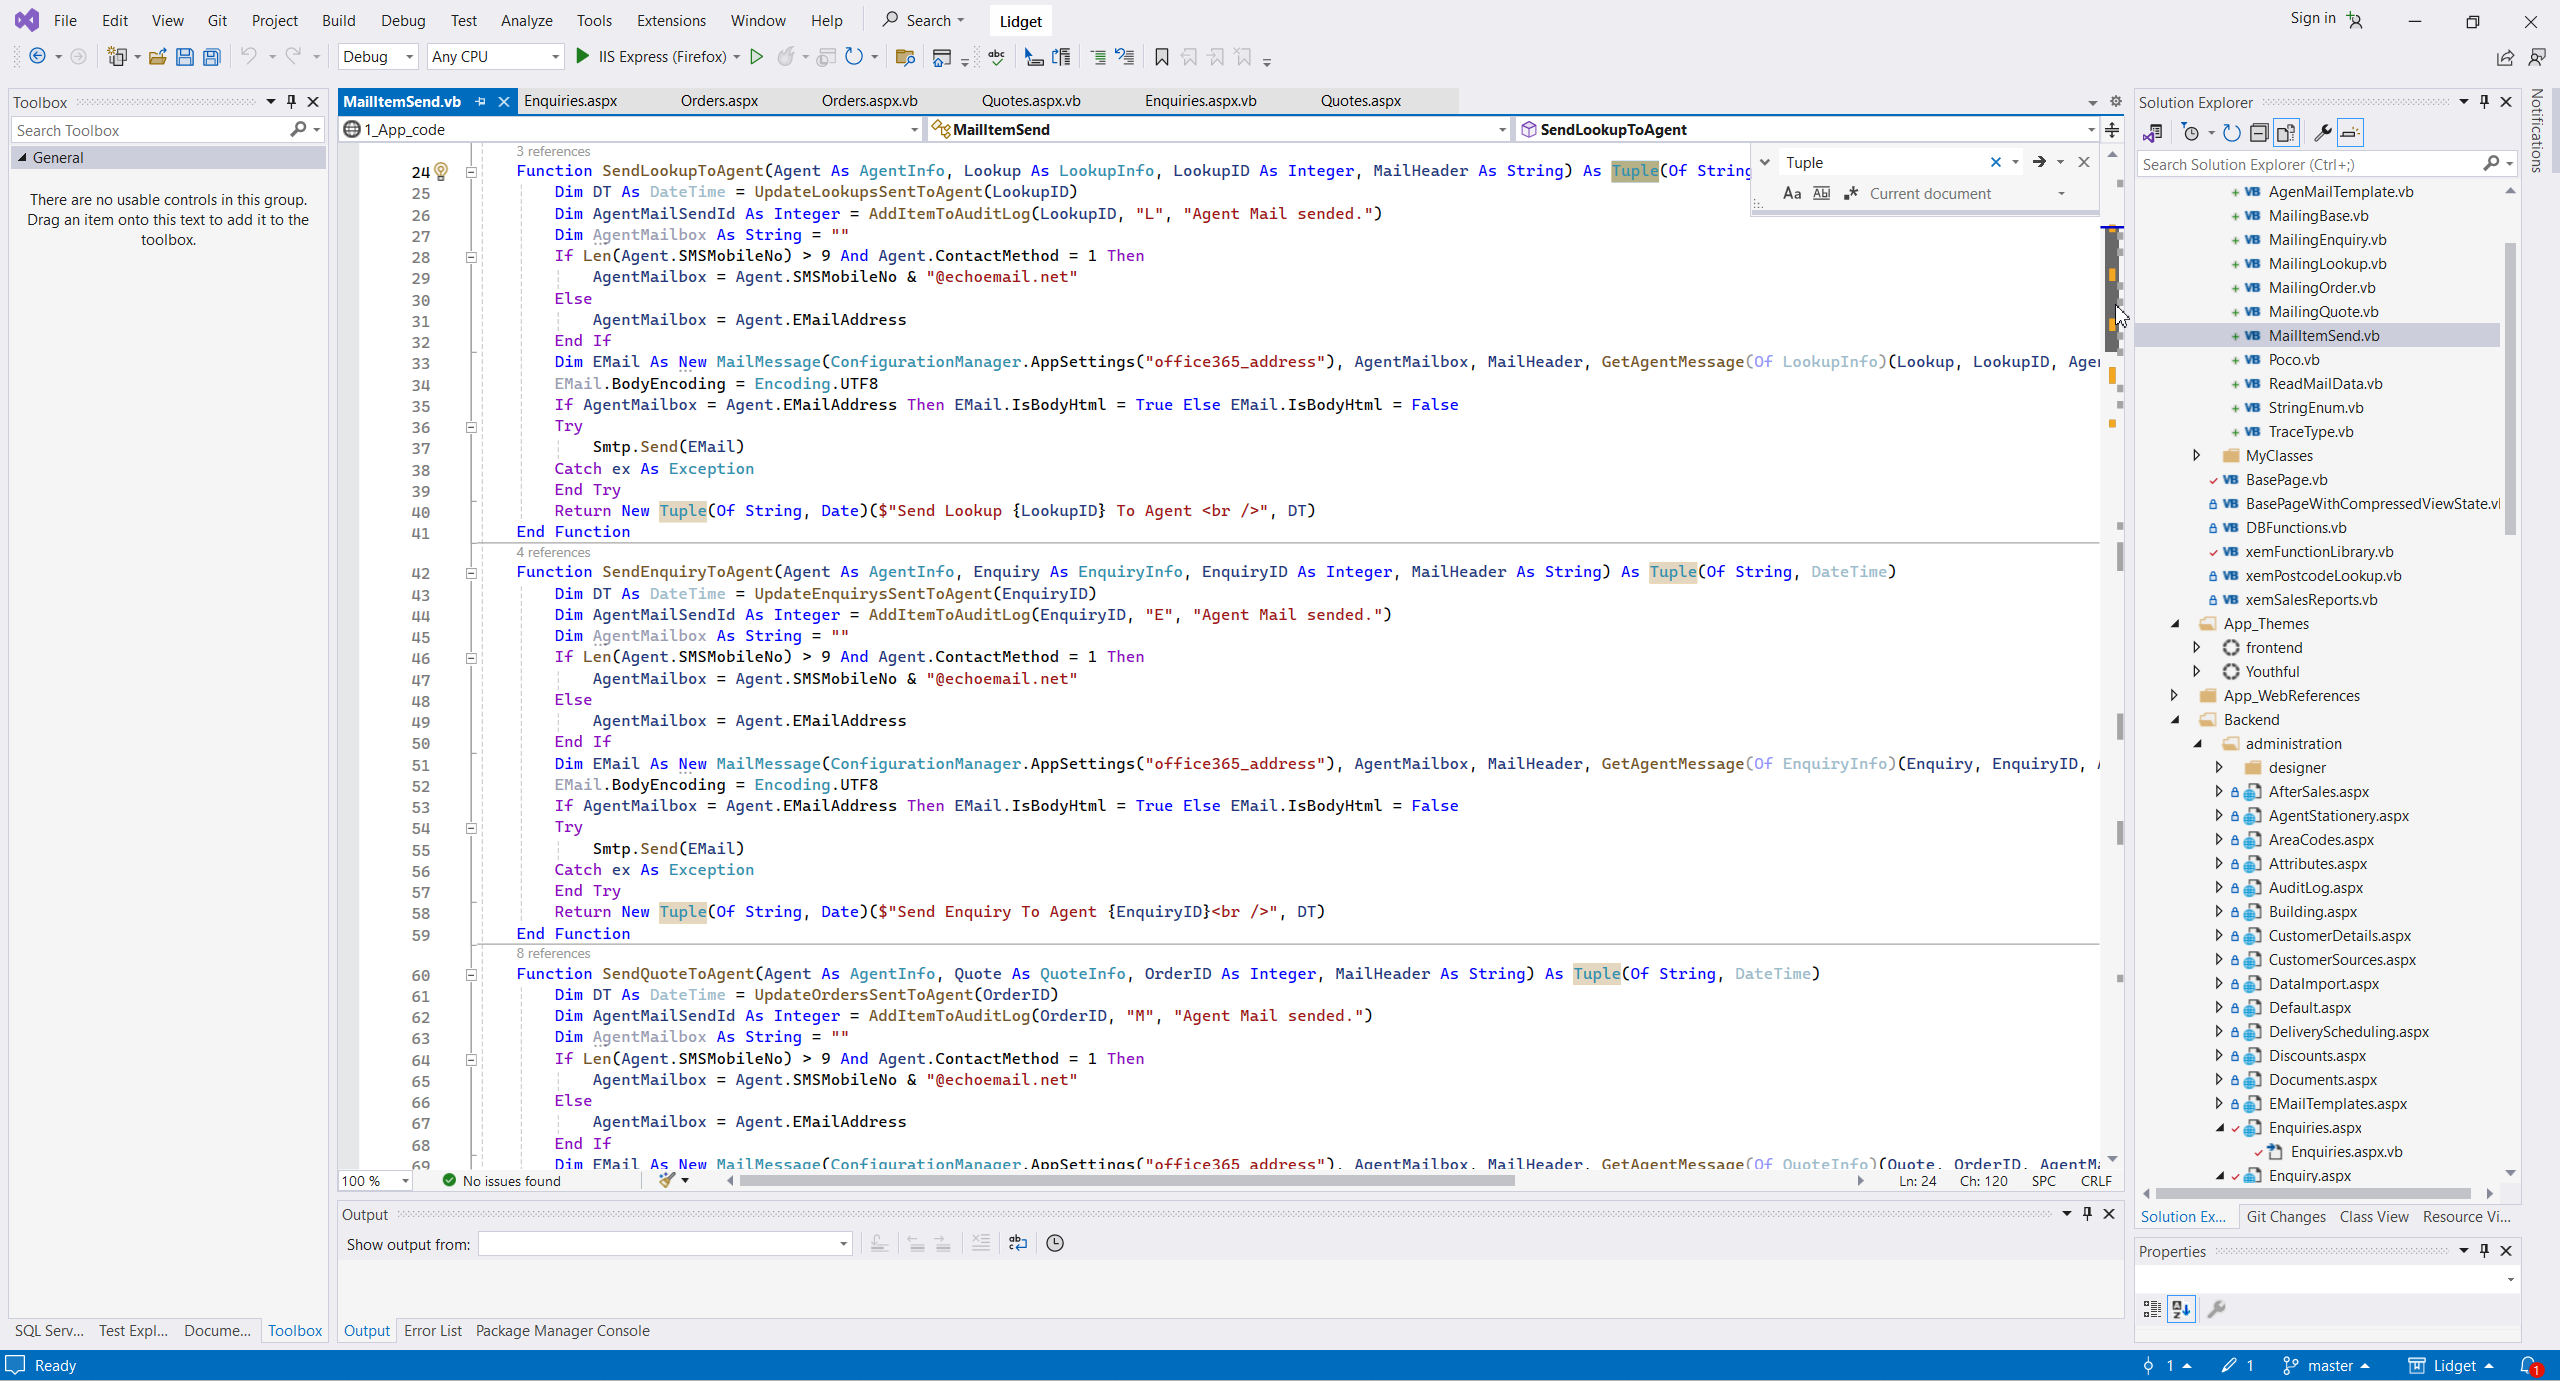Click Collapse All in Solution Explorer toolbar
This screenshot has height=1381, width=2560.
click(x=2258, y=133)
